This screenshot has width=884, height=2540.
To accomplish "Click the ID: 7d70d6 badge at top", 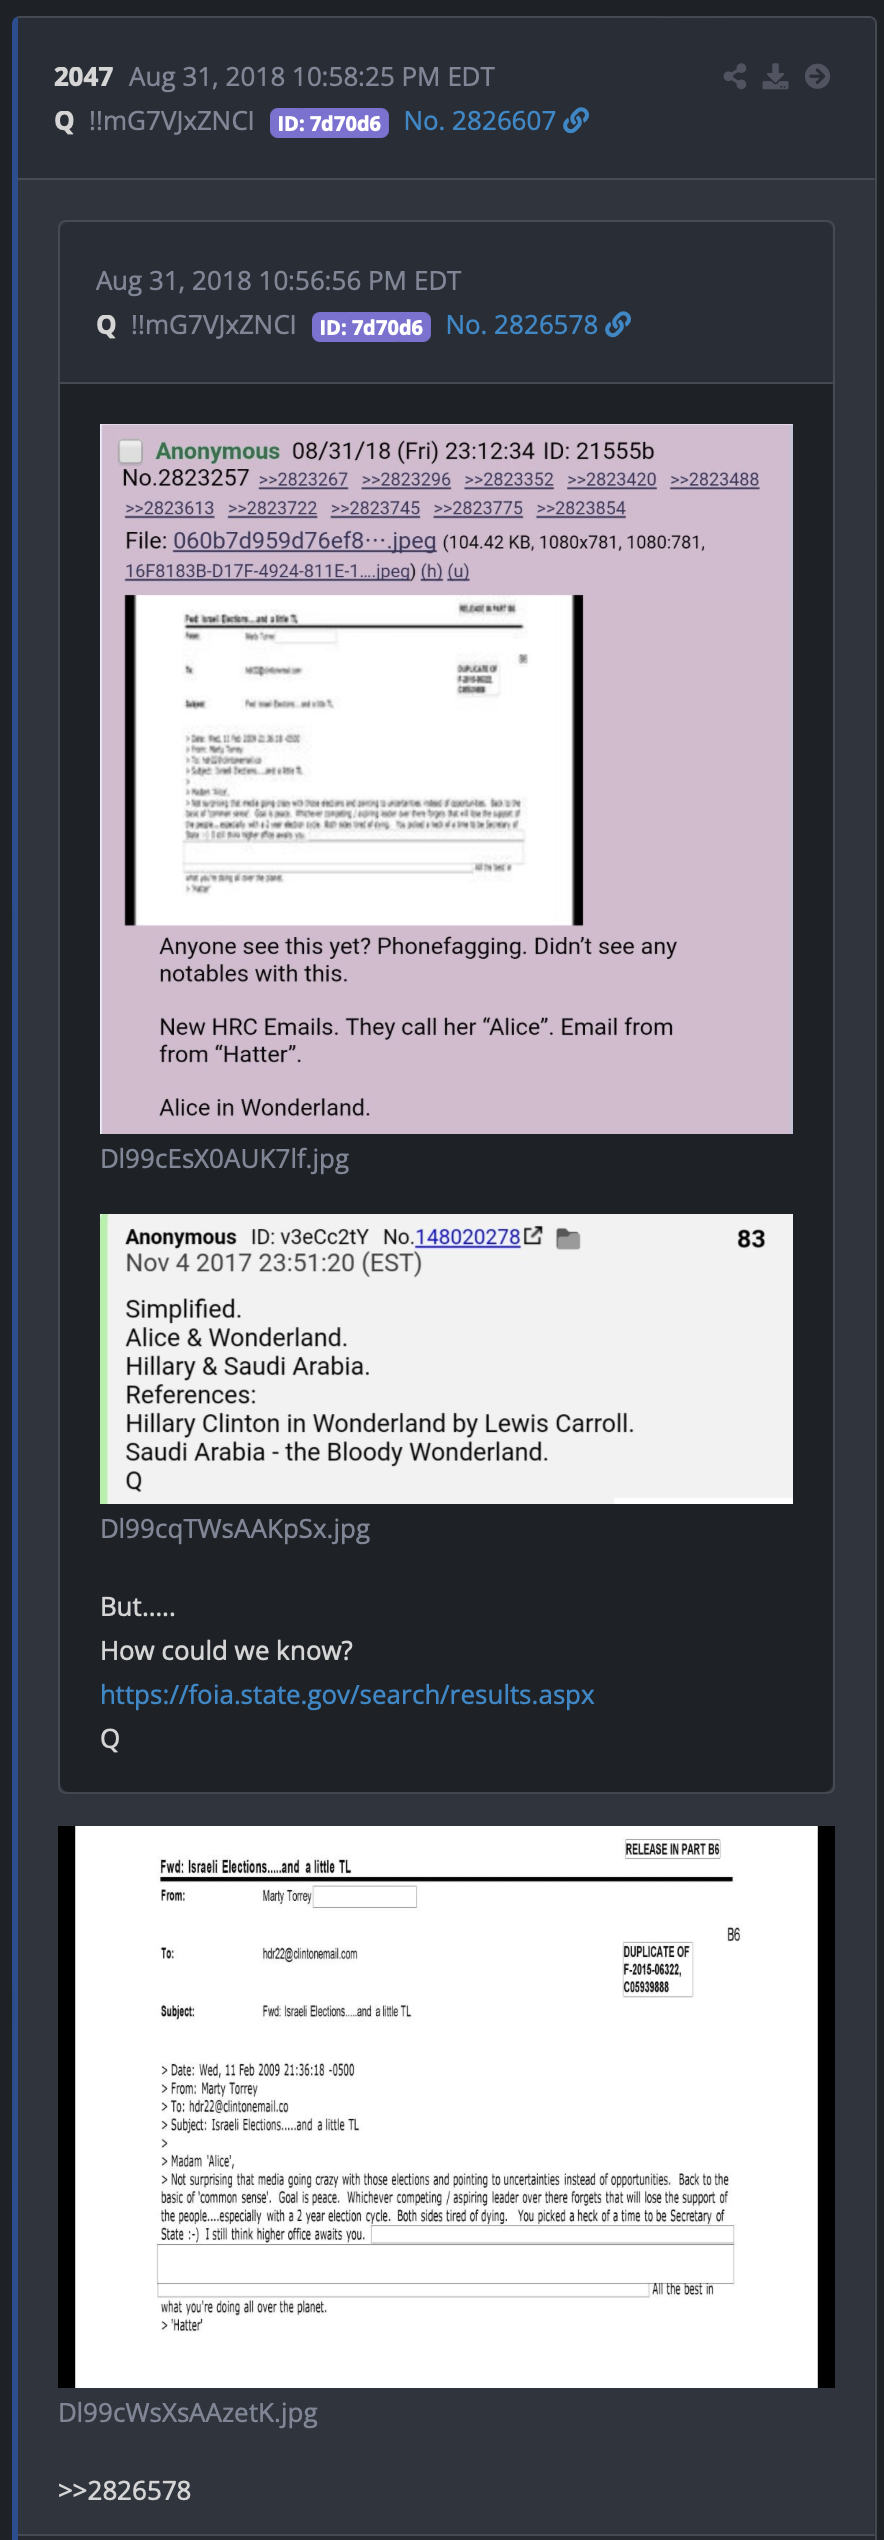I will [x=329, y=123].
